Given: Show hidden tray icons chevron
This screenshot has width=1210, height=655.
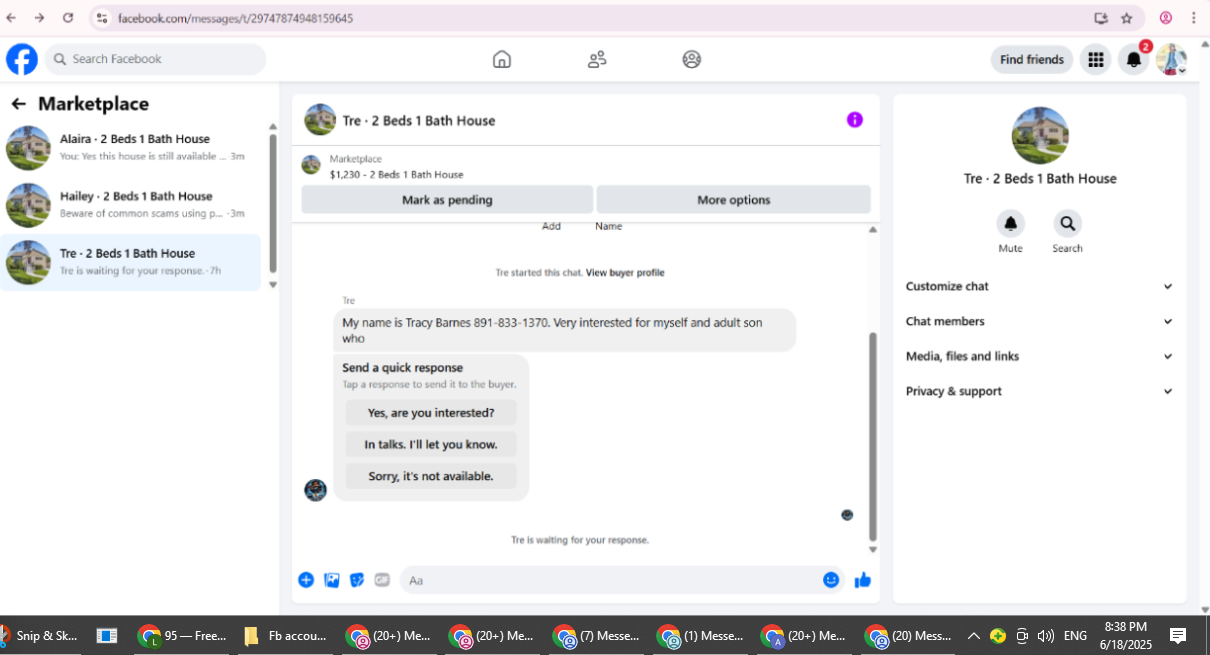Looking at the screenshot, I should tap(973, 635).
